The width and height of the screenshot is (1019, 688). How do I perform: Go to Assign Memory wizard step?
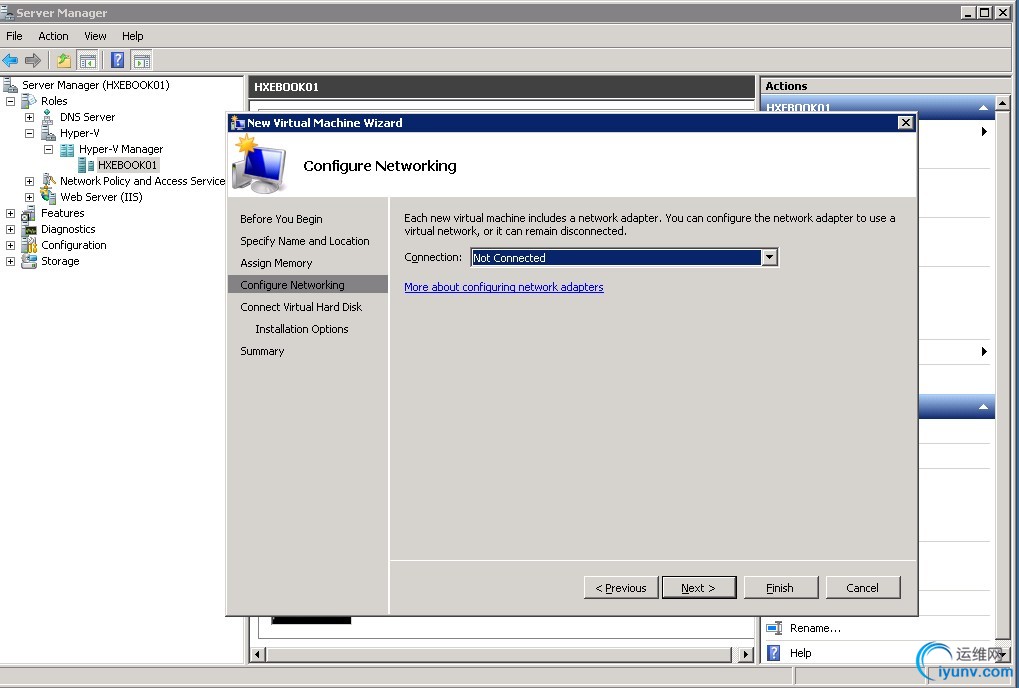[x=276, y=263]
